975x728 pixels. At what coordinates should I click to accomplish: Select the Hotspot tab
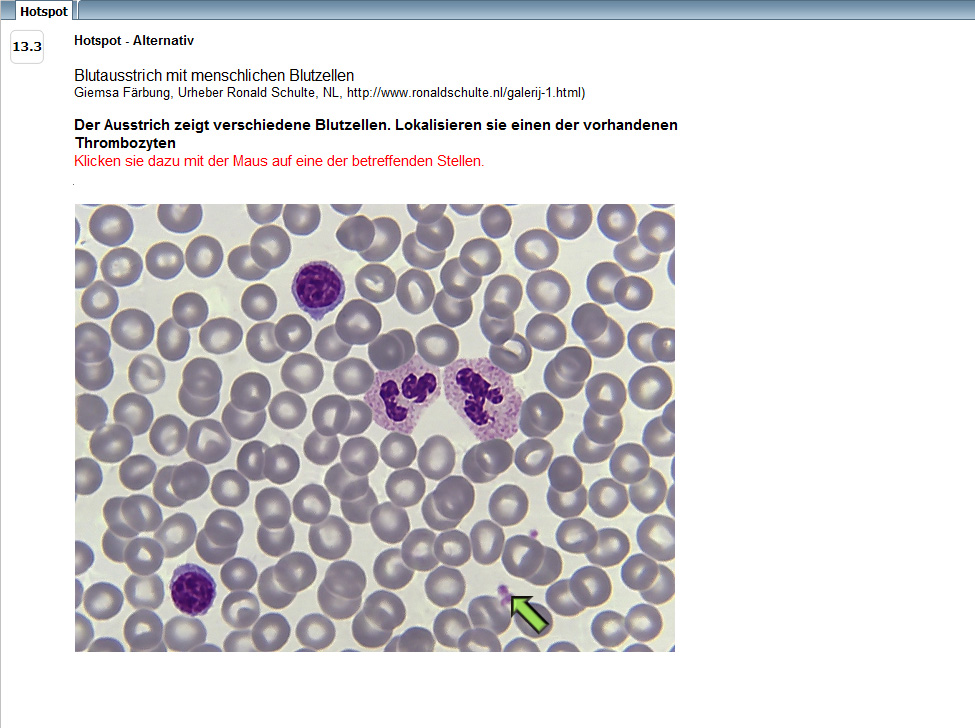coord(44,11)
